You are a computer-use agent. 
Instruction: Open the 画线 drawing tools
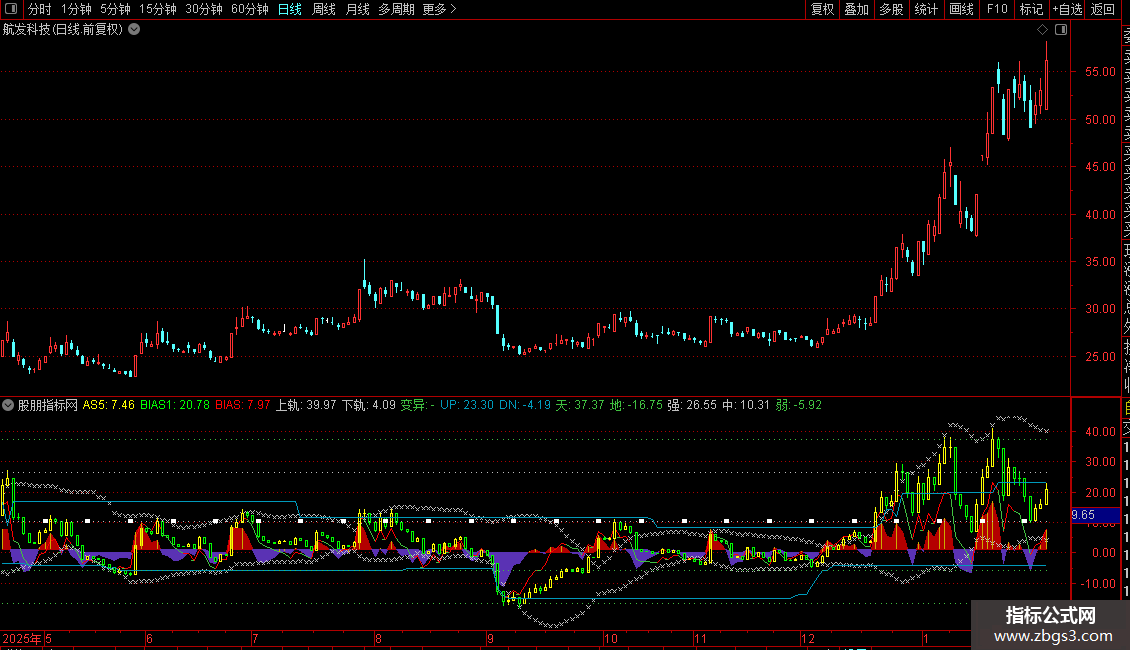point(961,9)
